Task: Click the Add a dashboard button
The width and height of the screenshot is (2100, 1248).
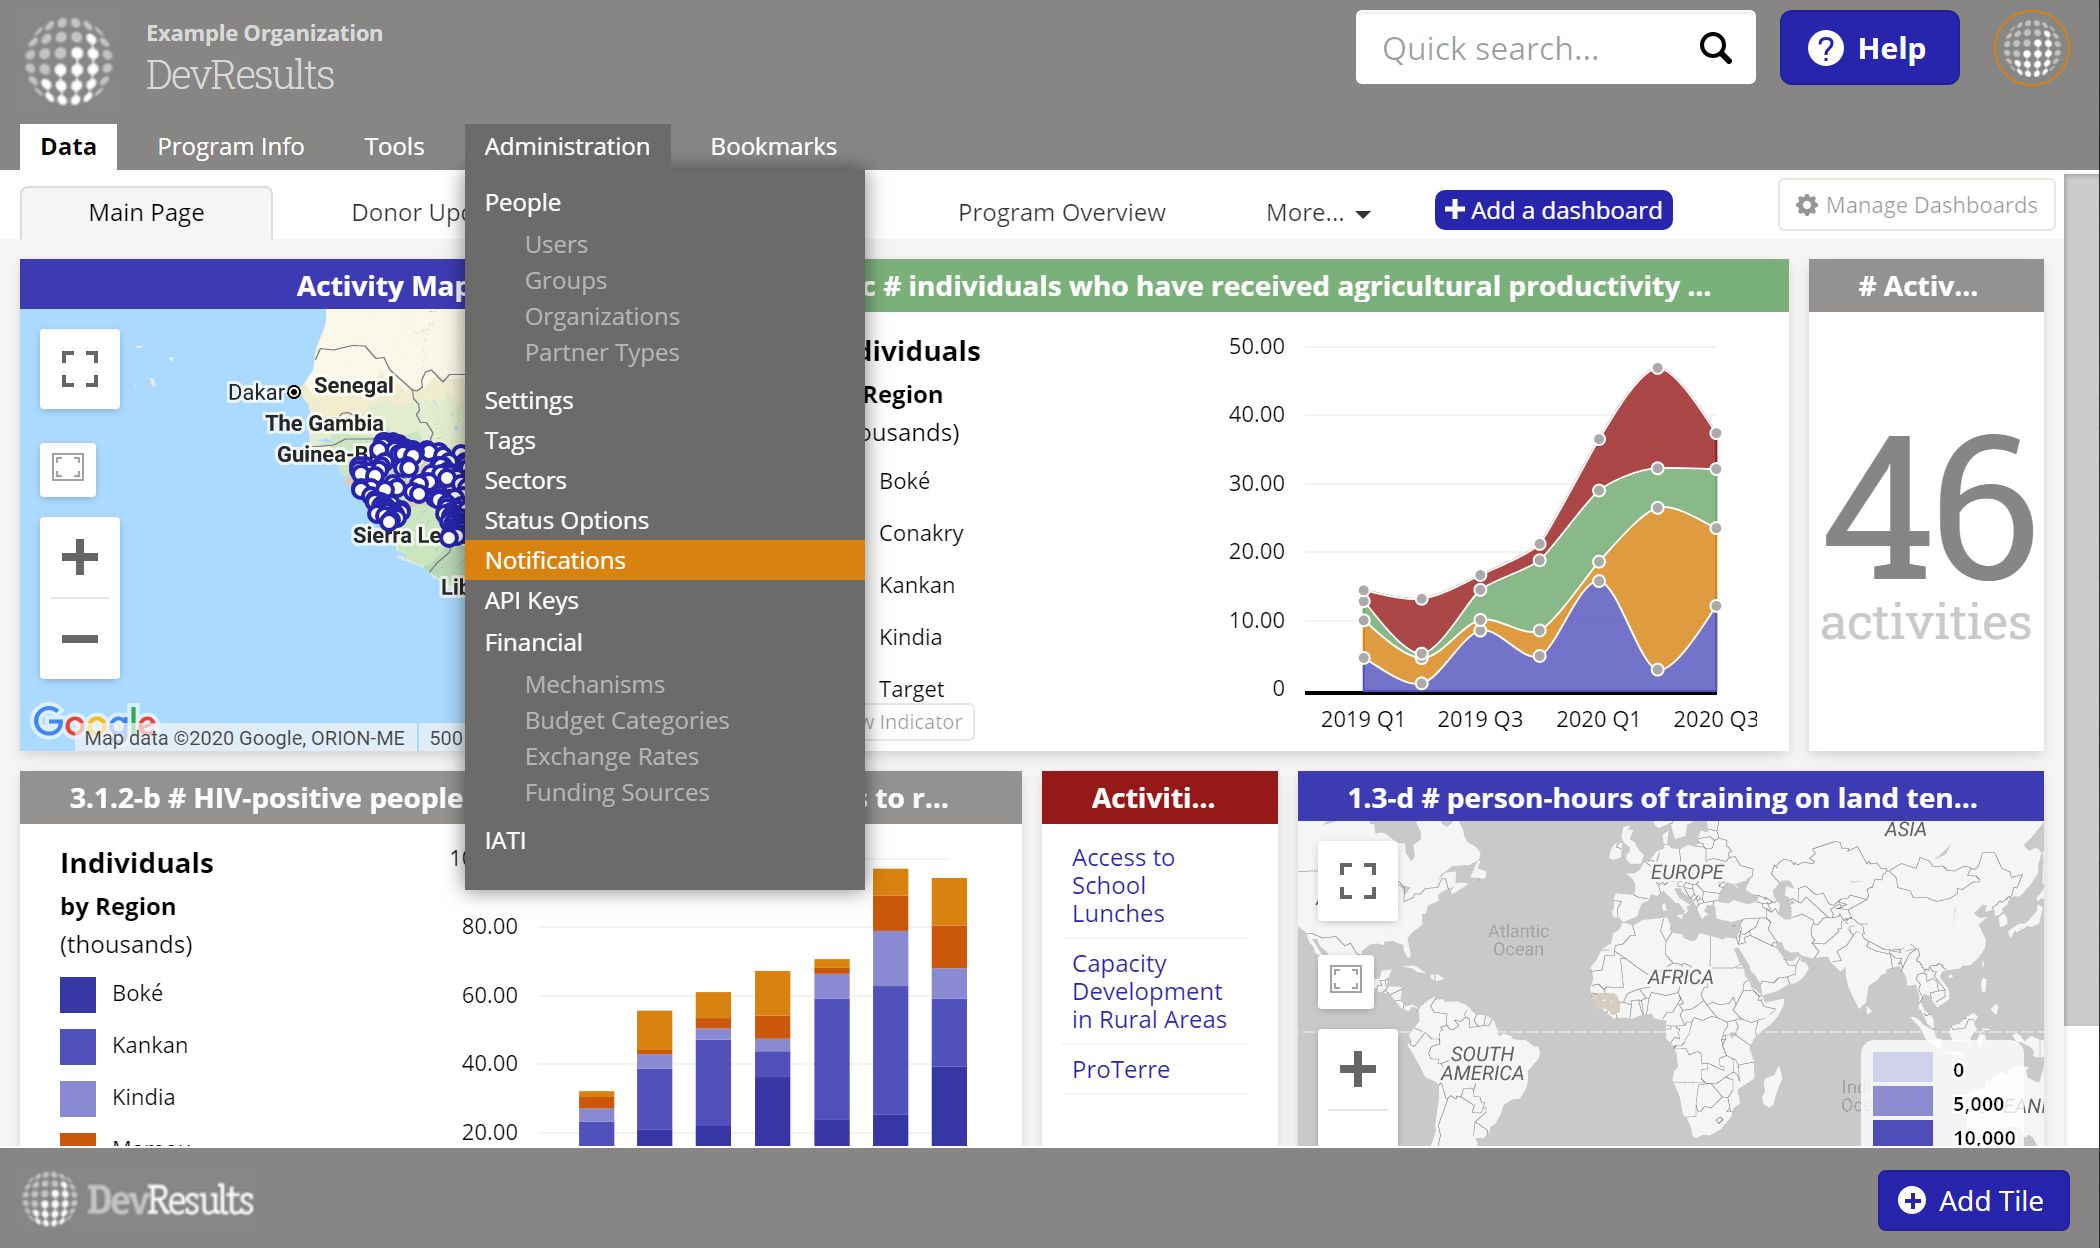Action: point(1553,210)
